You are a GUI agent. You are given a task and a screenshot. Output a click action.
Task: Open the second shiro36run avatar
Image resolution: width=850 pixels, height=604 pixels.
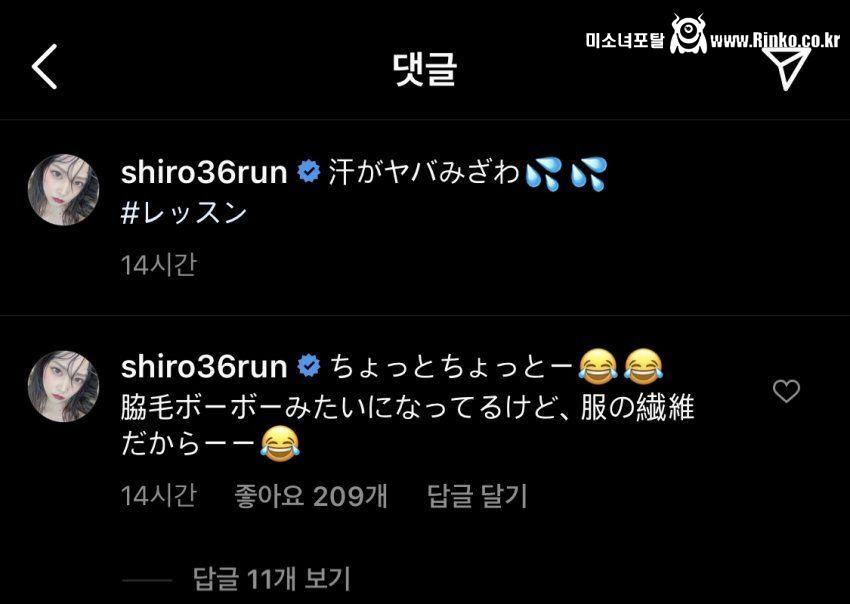pos(63,386)
